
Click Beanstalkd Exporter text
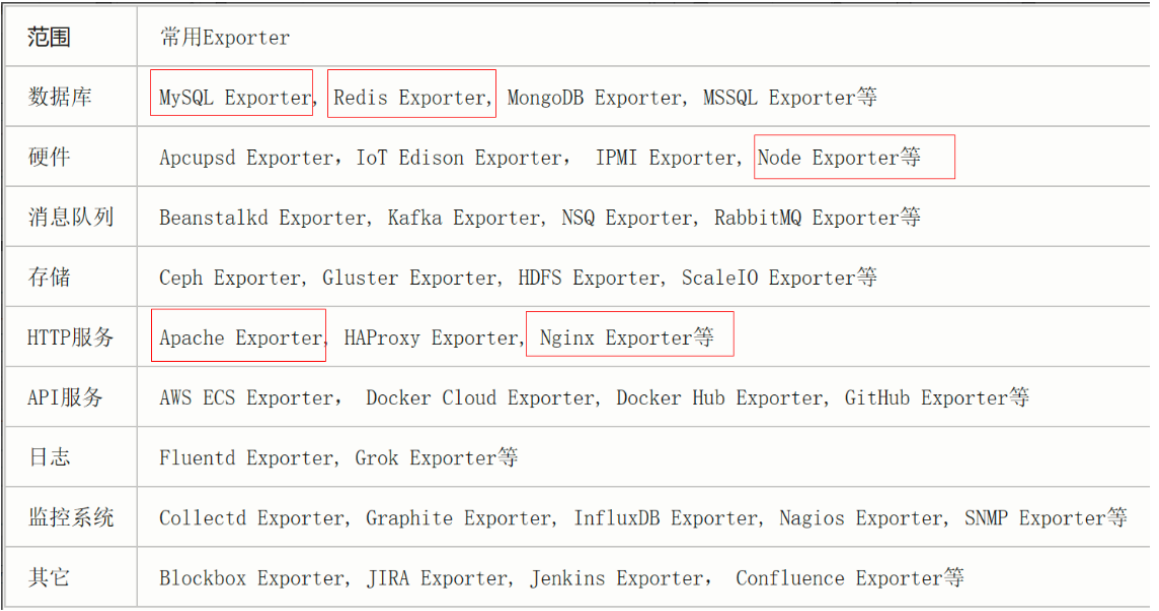tap(262, 217)
